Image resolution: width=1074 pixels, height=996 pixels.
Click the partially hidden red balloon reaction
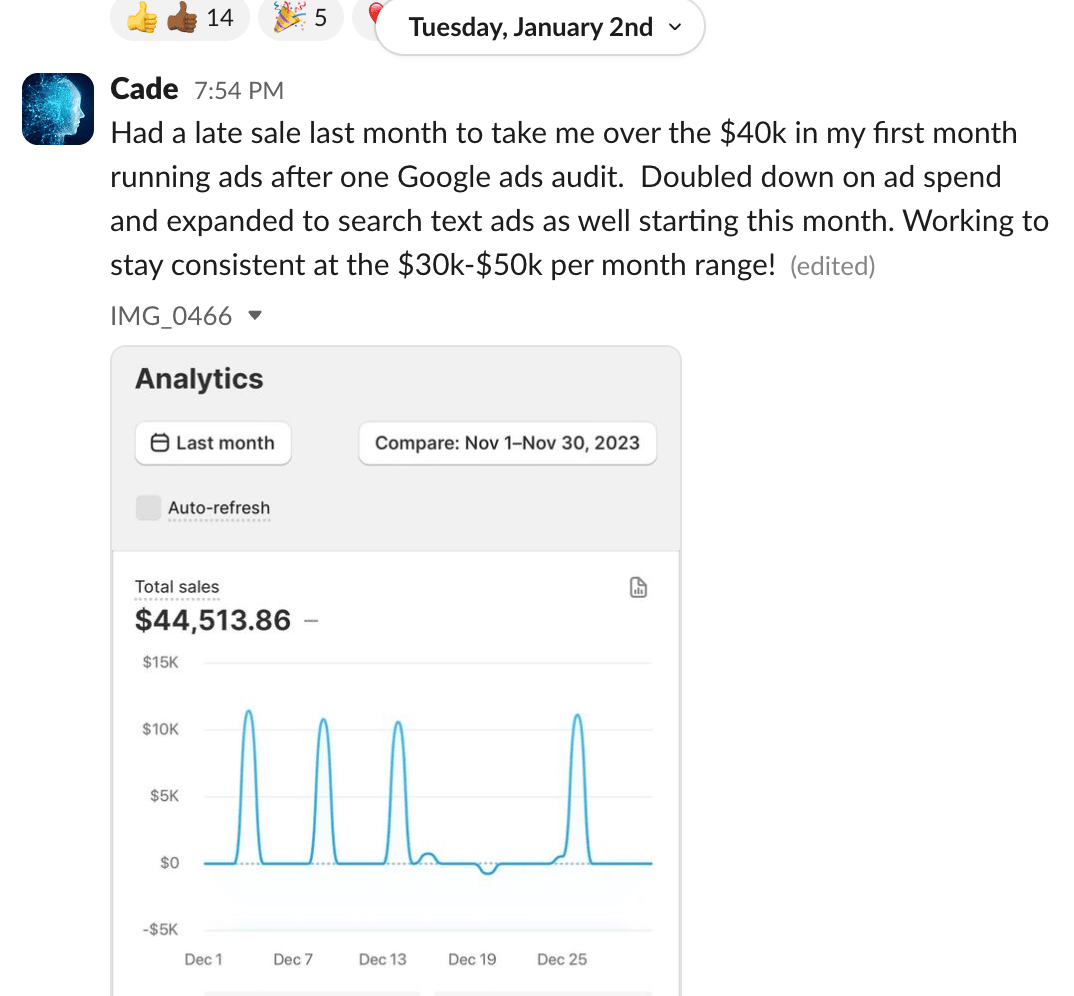tap(368, 16)
